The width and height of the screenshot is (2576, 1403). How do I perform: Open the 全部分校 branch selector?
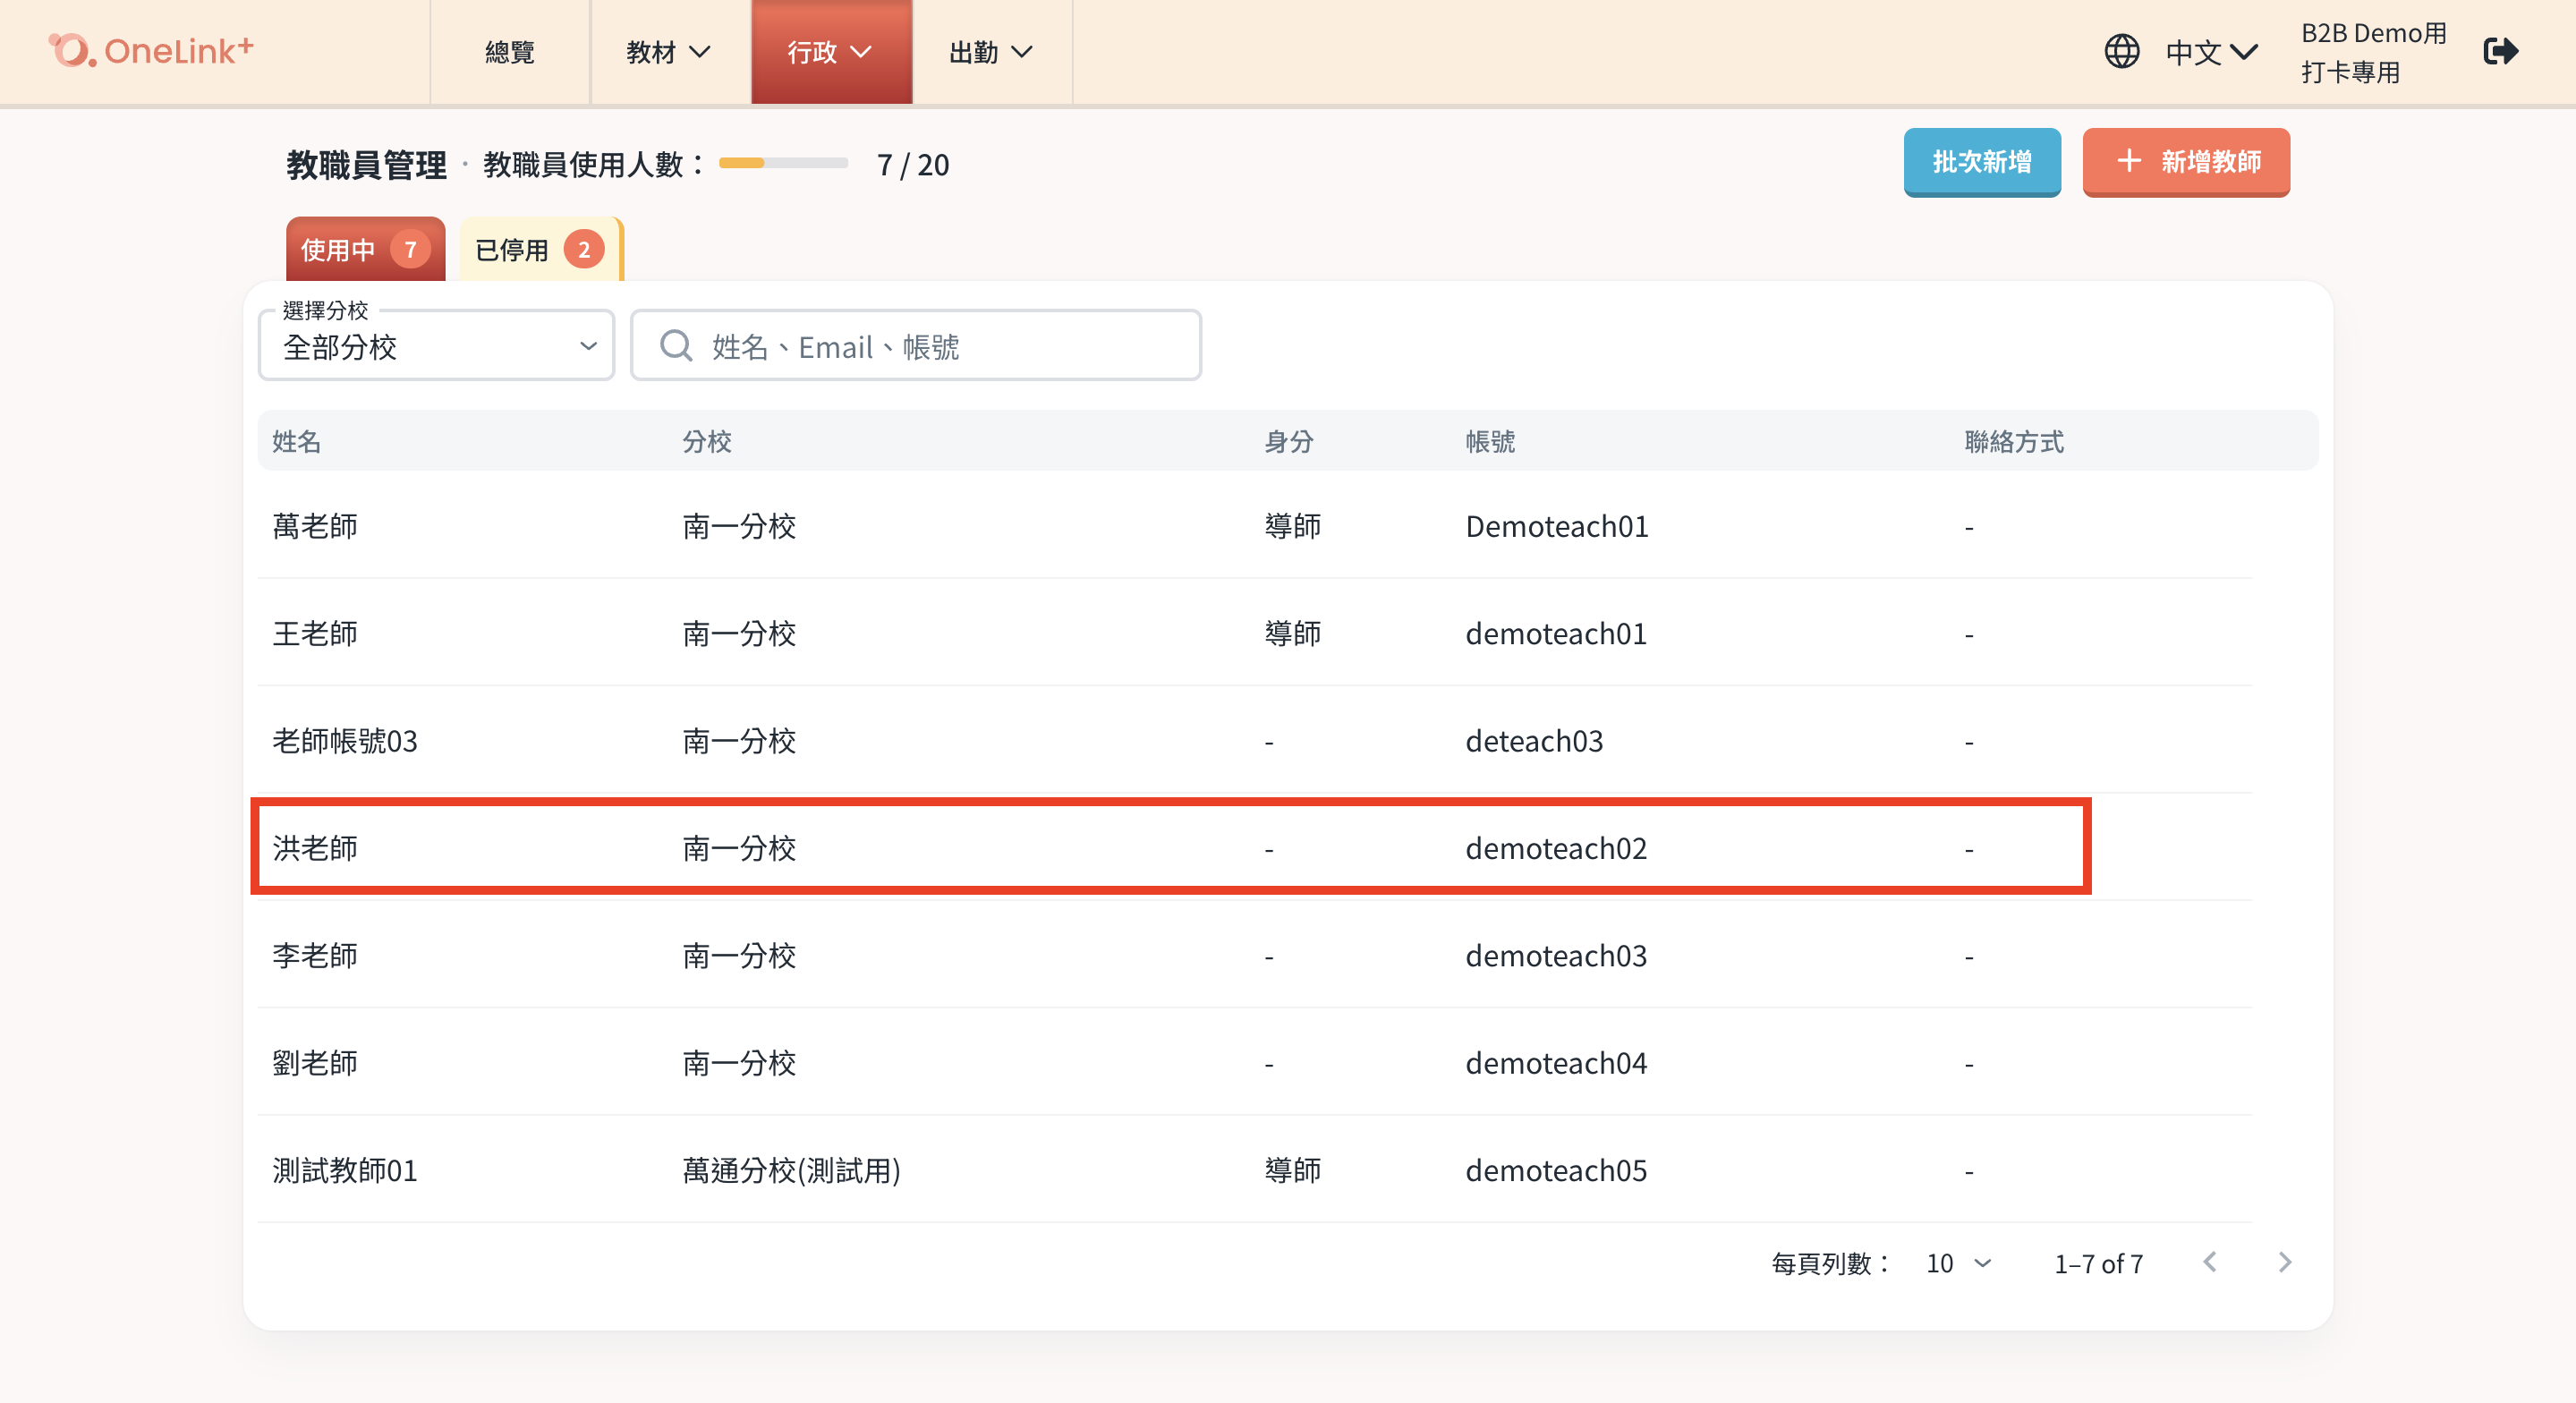coord(436,346)
